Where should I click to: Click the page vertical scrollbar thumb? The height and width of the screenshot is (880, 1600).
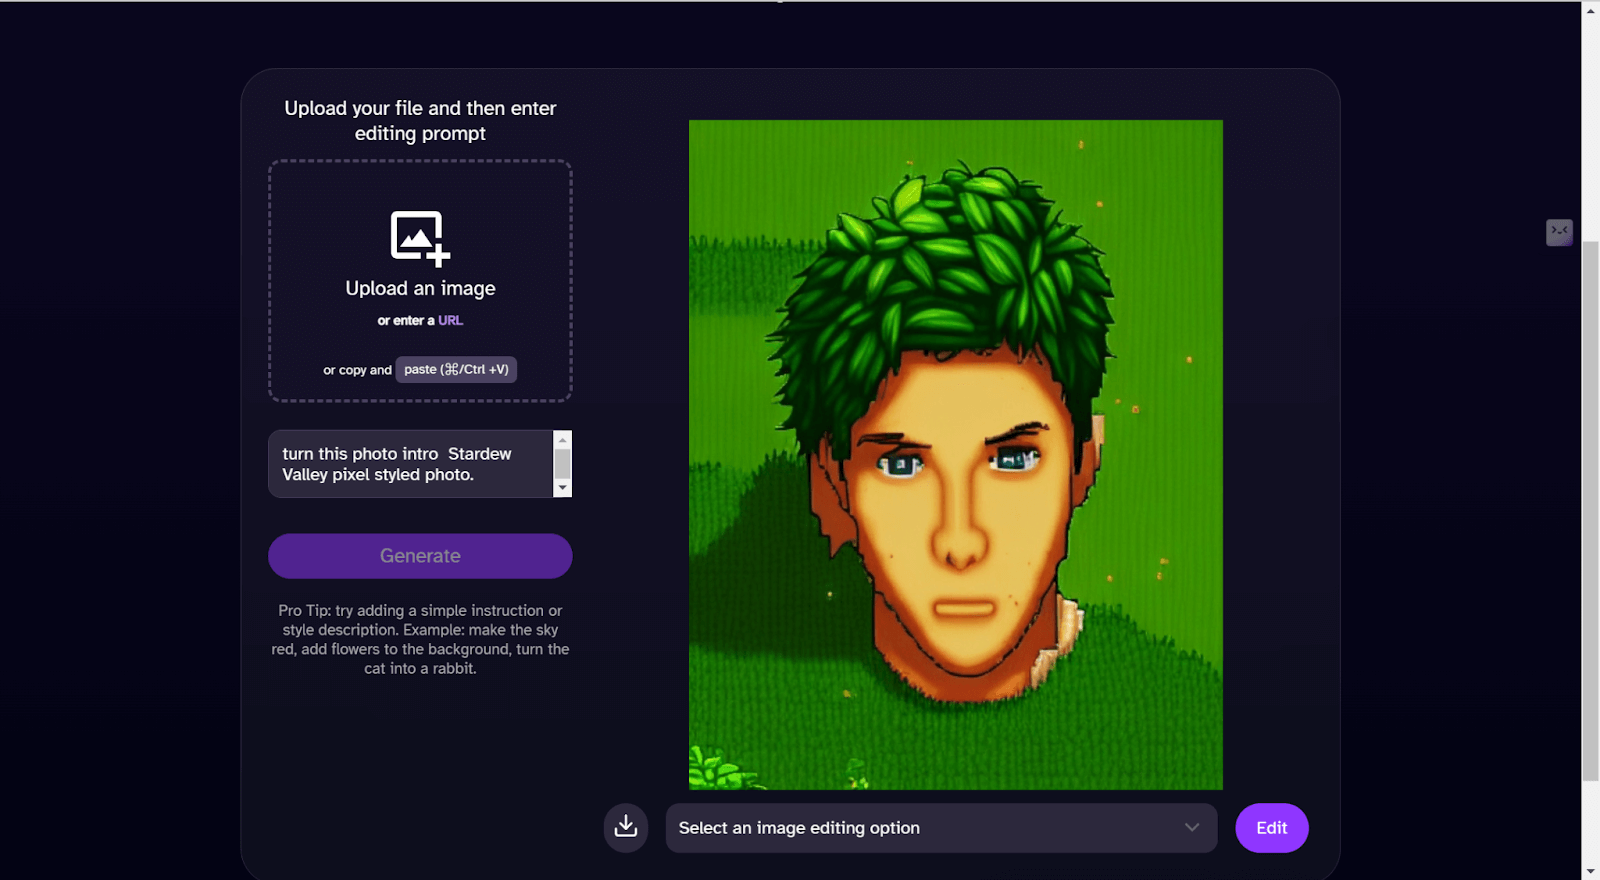(x=1590, y=510)
